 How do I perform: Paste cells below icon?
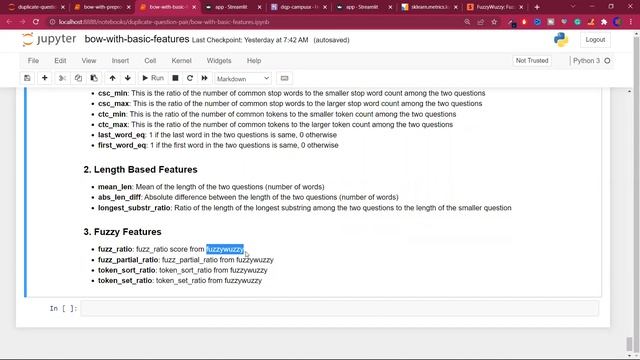tap(94, 78)
